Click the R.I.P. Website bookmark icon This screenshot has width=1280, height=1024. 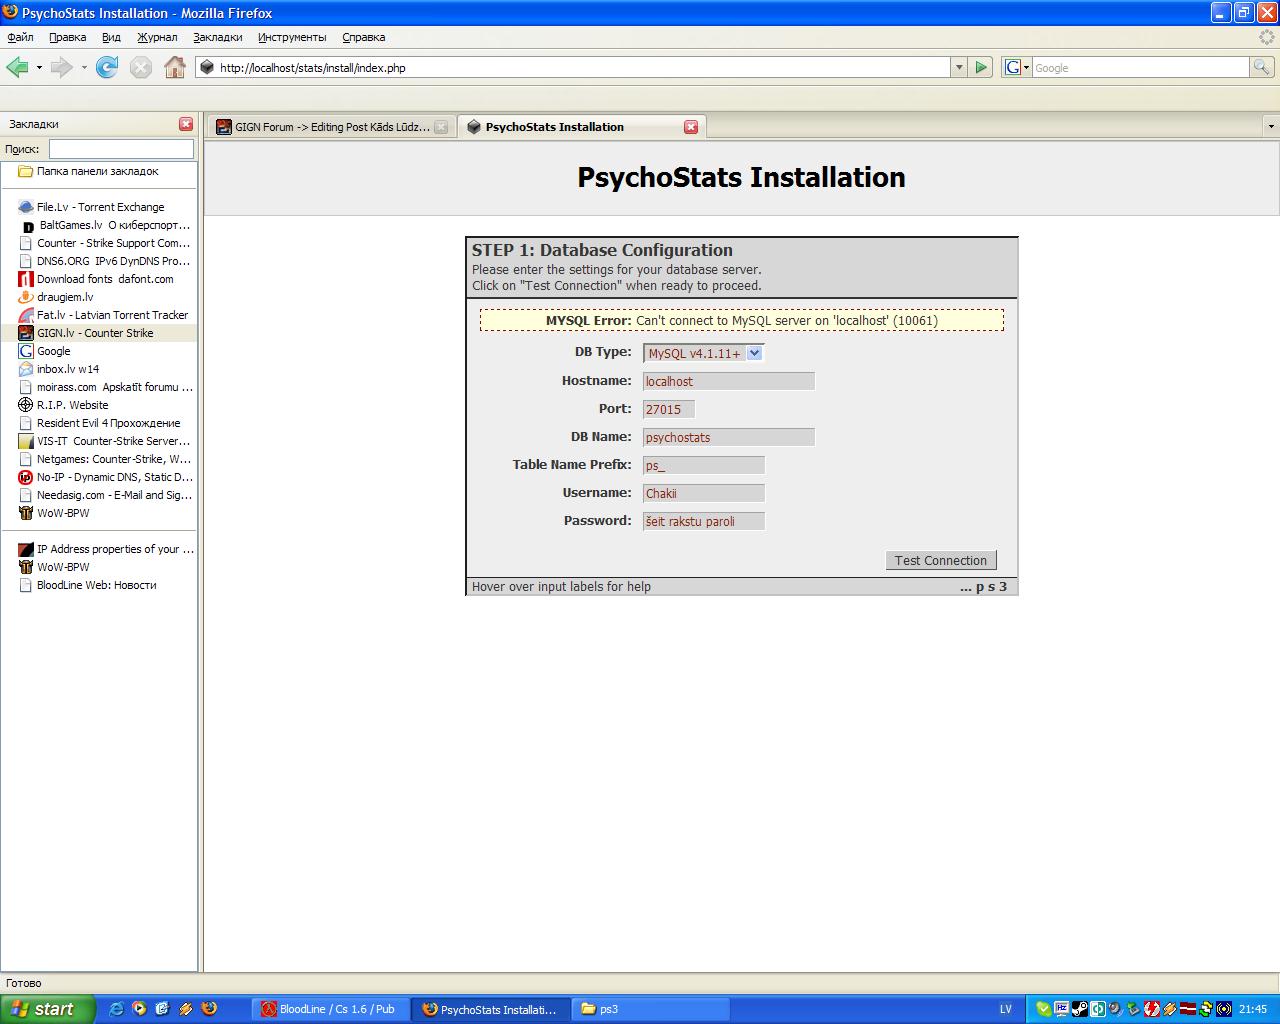tap(26, 405)
